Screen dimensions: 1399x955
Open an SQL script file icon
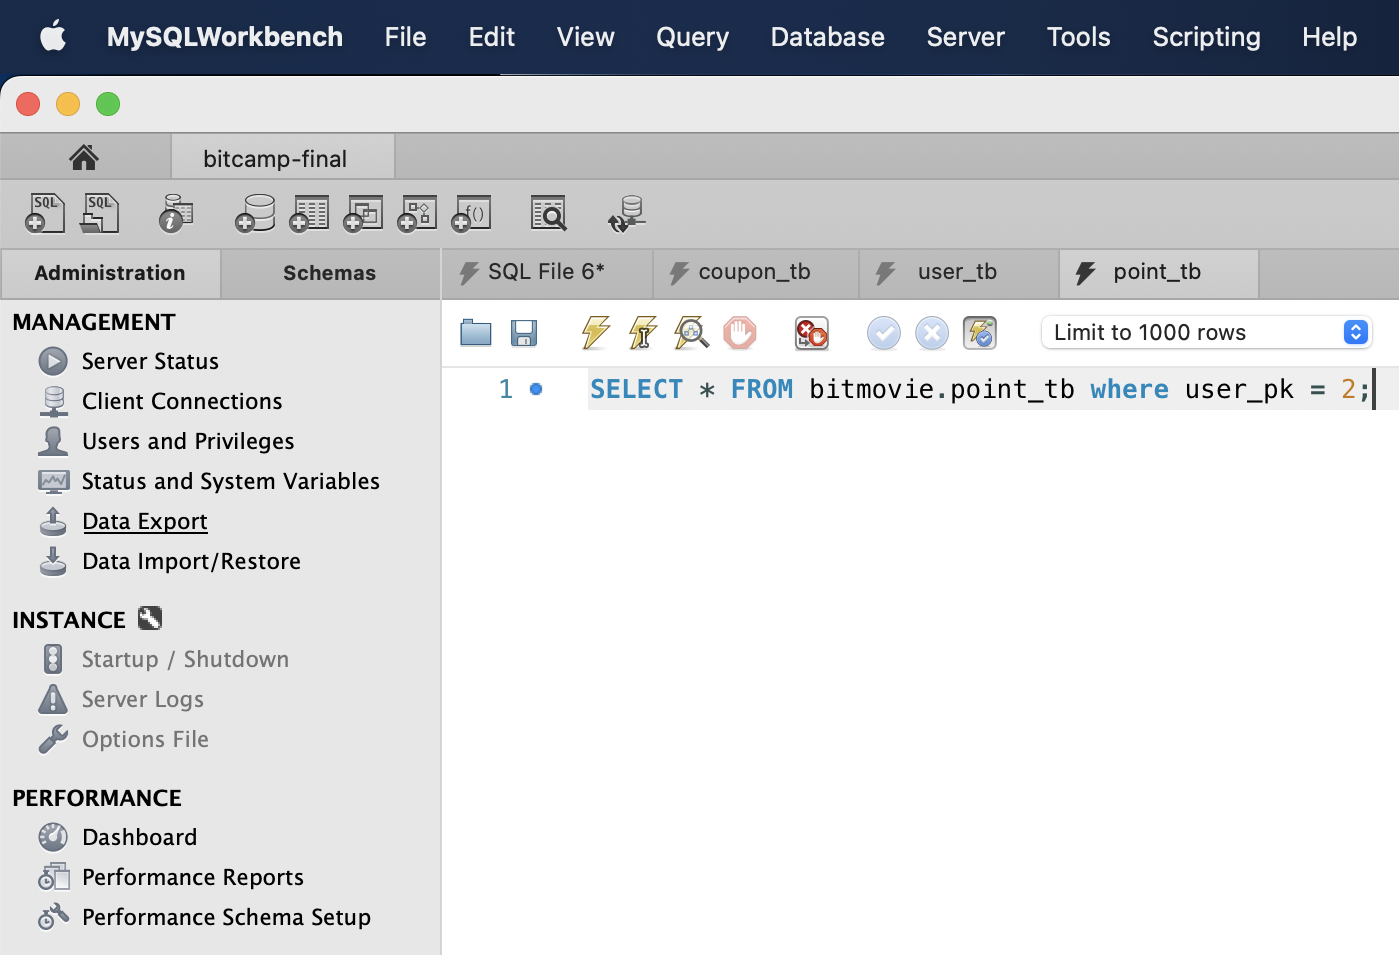click(99, 213)
